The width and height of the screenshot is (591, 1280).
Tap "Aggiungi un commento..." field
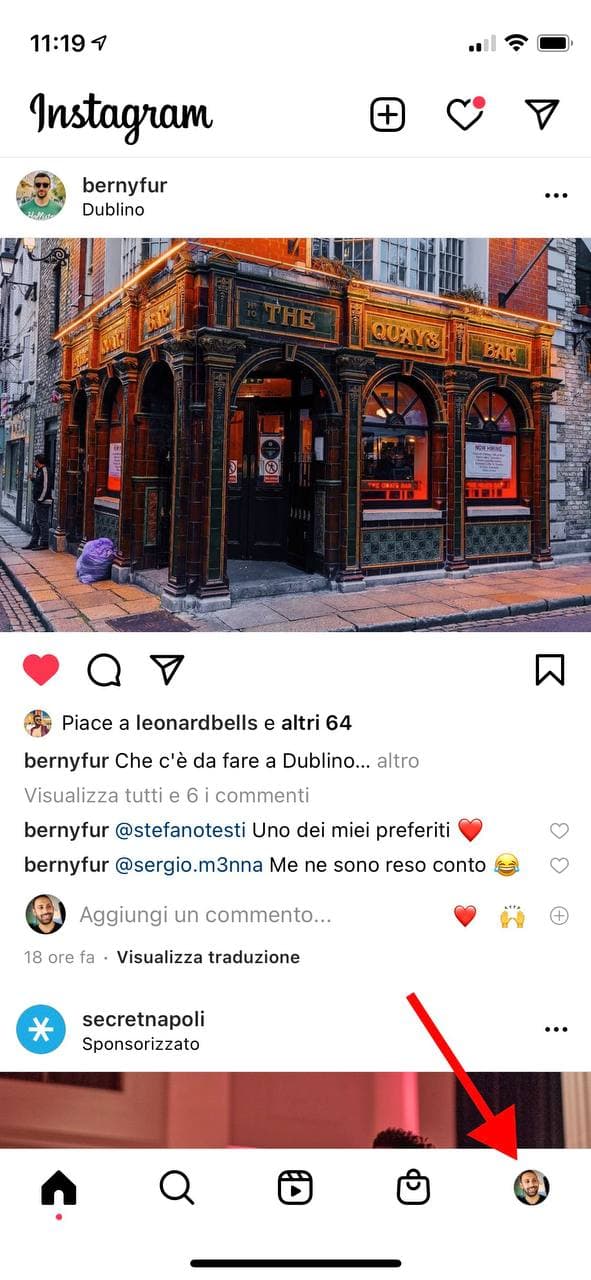(x=205, y=915)
